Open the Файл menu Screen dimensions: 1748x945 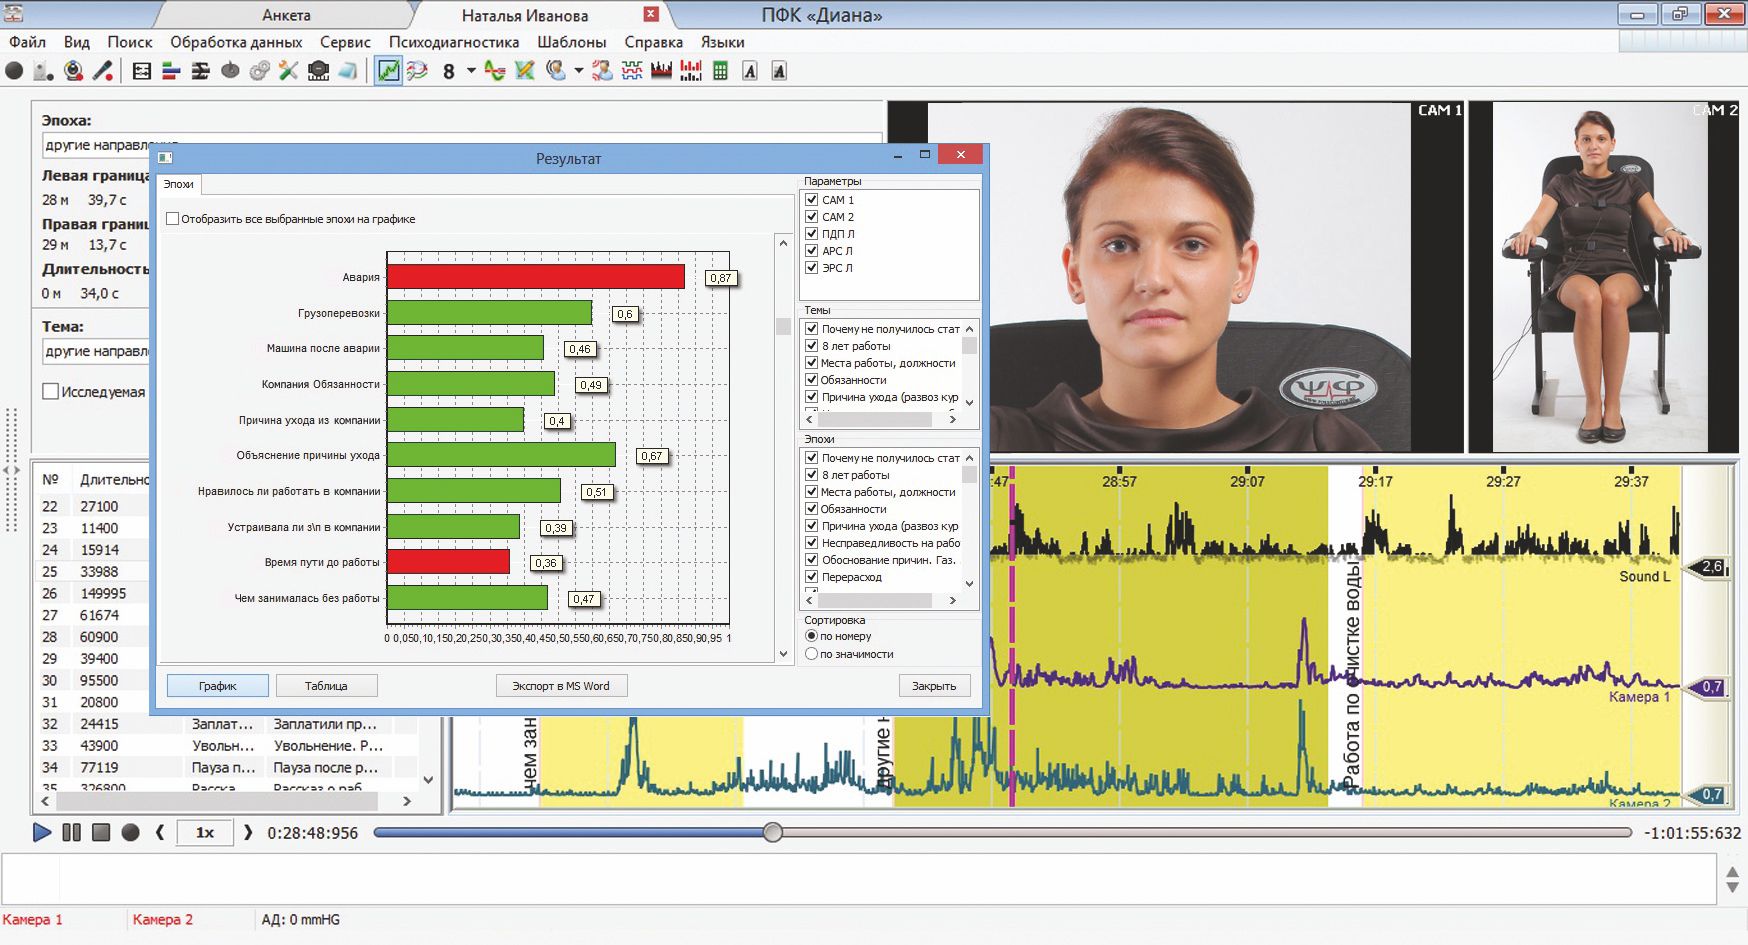point(27,42)
